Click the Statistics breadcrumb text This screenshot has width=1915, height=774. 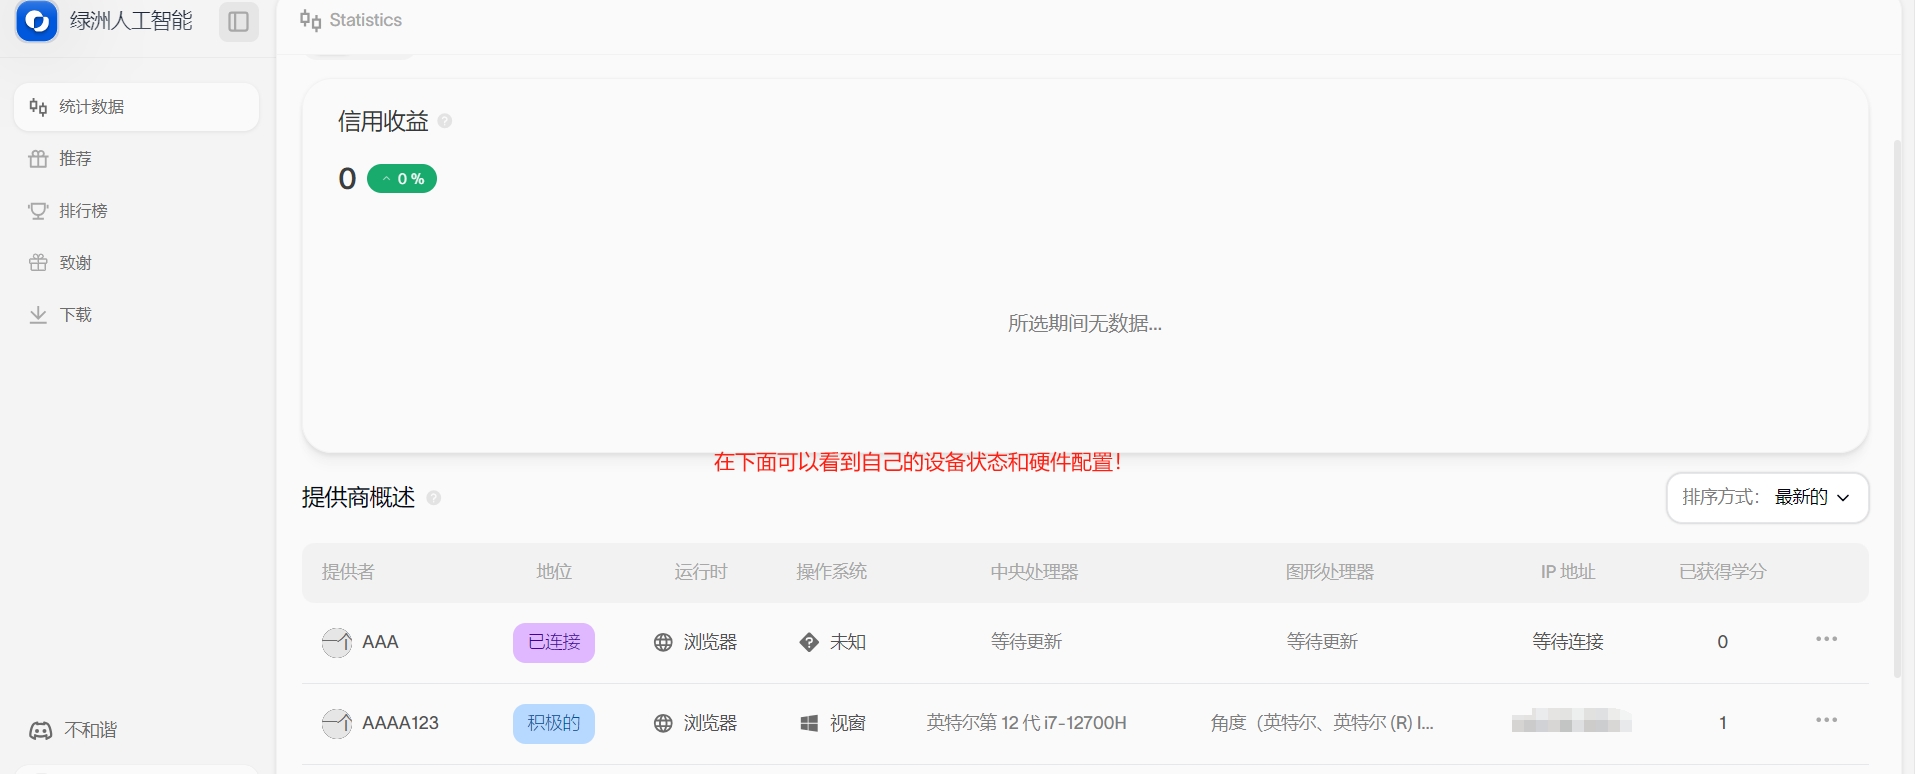click(366, 20)
